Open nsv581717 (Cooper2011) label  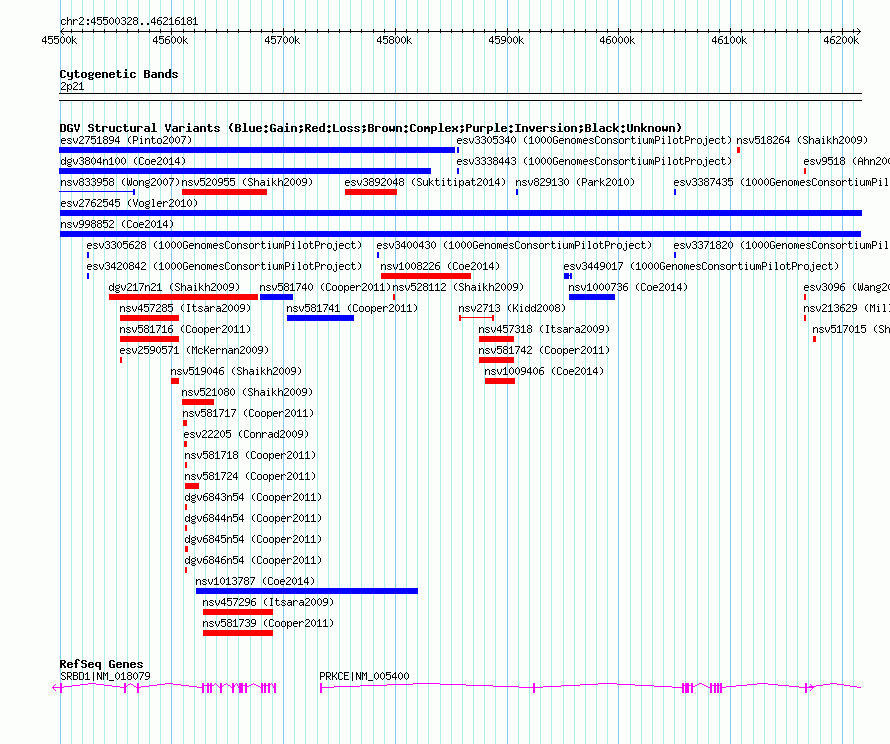(247, 413)
